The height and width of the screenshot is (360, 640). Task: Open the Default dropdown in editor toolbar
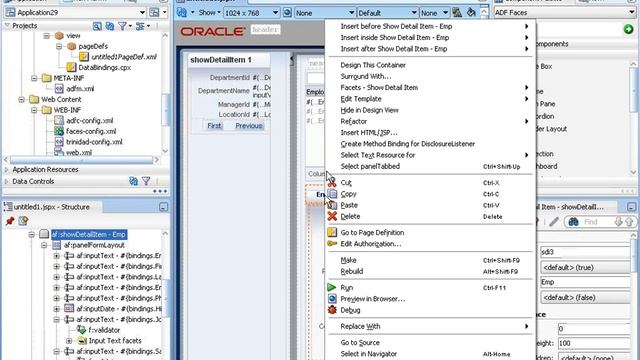click(x=414, y=13)
